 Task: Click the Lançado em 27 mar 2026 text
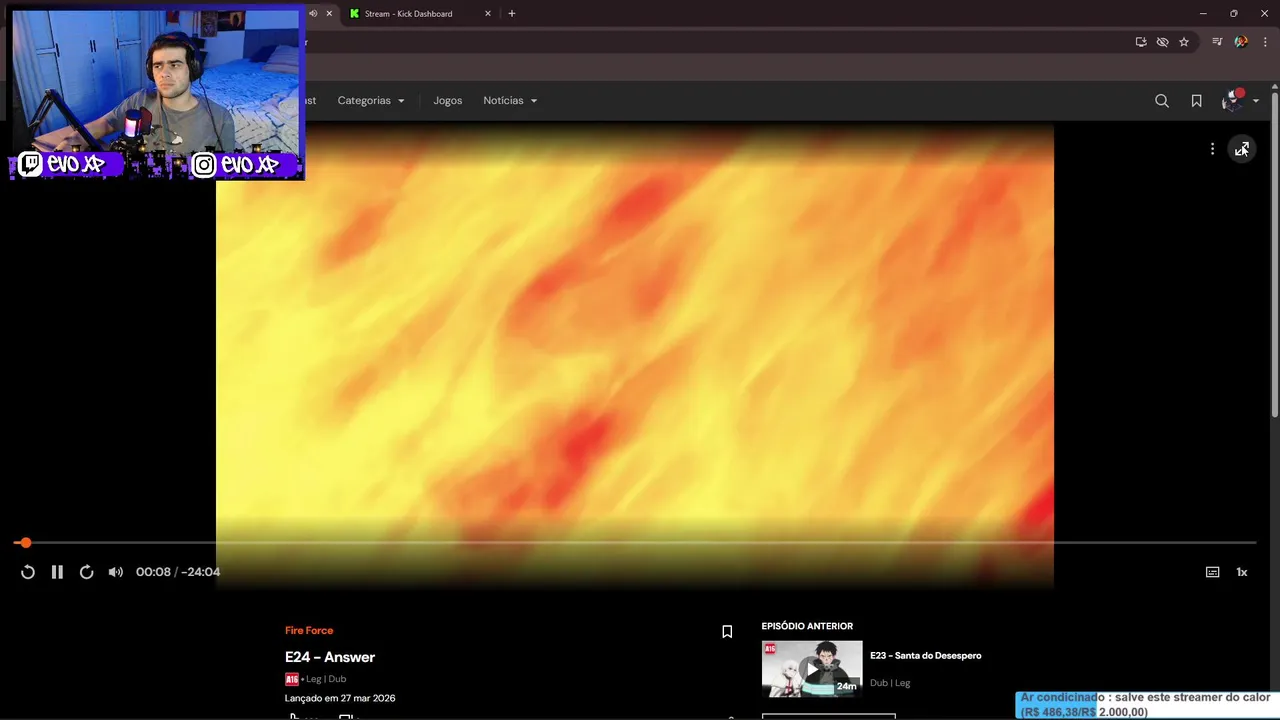coord(340,698)
